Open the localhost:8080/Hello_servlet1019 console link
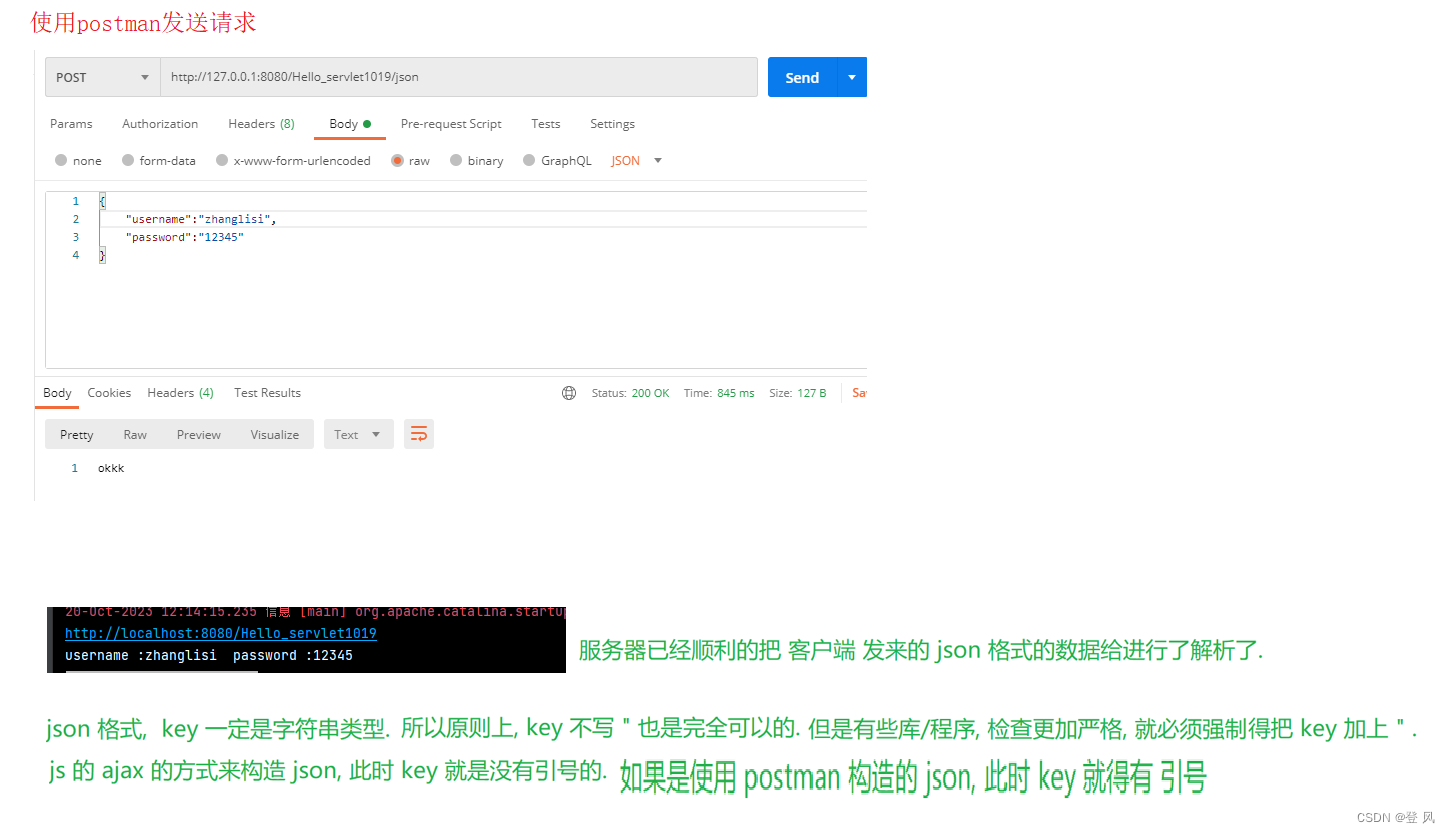This screenshot has height=833, width=1450. point(220,634)
